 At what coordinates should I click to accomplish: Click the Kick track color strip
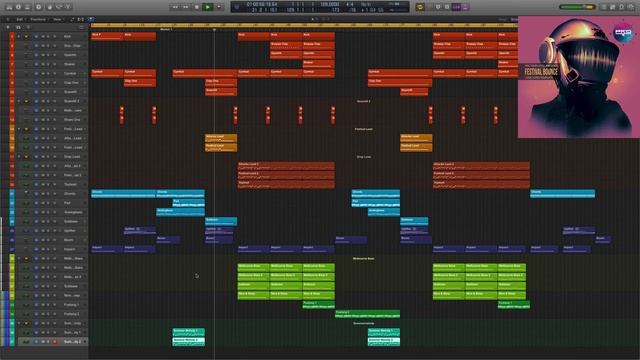[x=12, y=36]
